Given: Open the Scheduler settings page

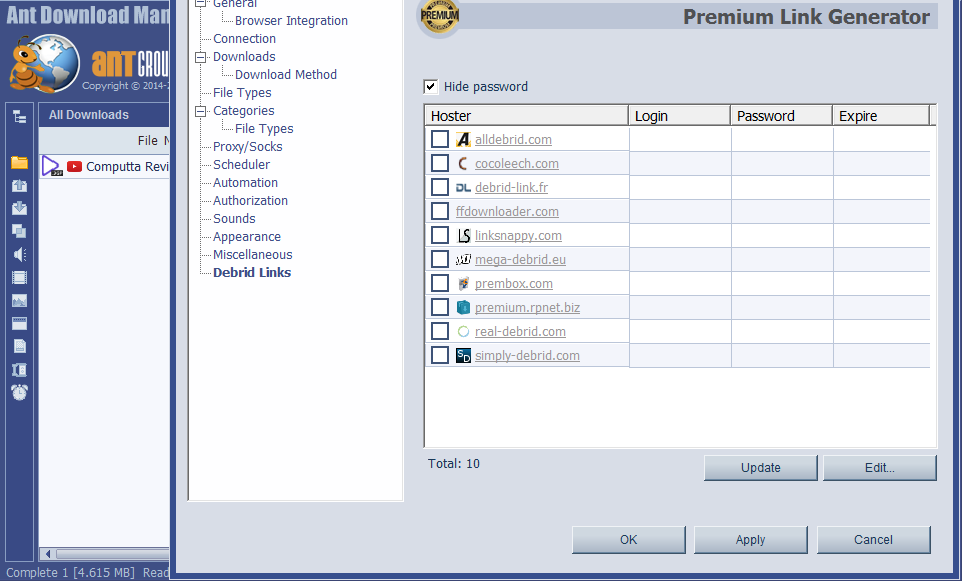Looking at the screenshot, I should point(241,164).
